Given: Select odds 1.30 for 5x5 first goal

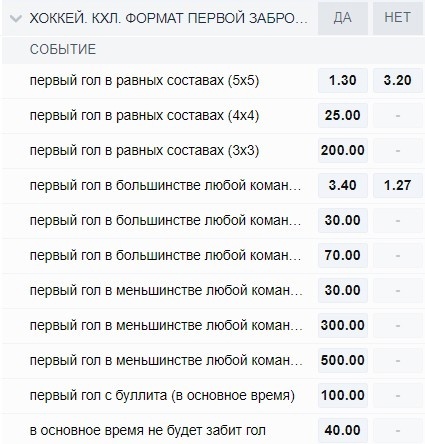Looking at the screenshot, I should pos(343,80).
